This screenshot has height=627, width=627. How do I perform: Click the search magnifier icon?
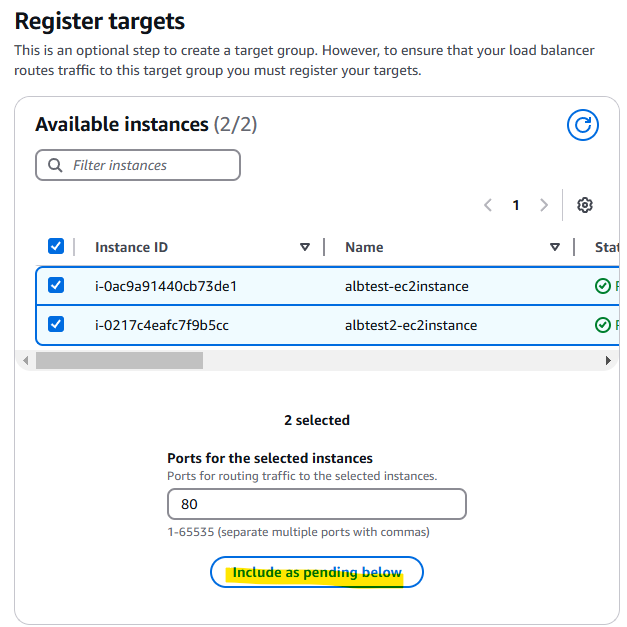55,165
